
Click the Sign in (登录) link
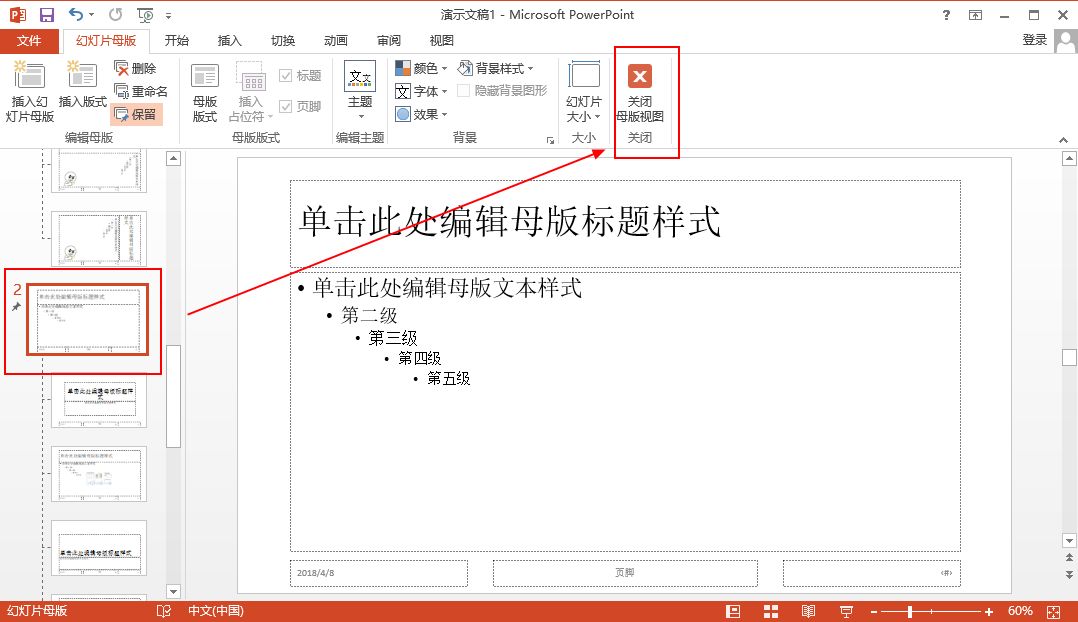click(x=1034, y=40)
